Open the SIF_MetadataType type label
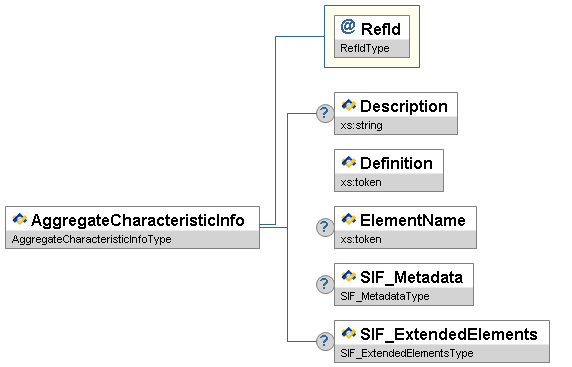 pyautogui.click(x=384, y=296)
